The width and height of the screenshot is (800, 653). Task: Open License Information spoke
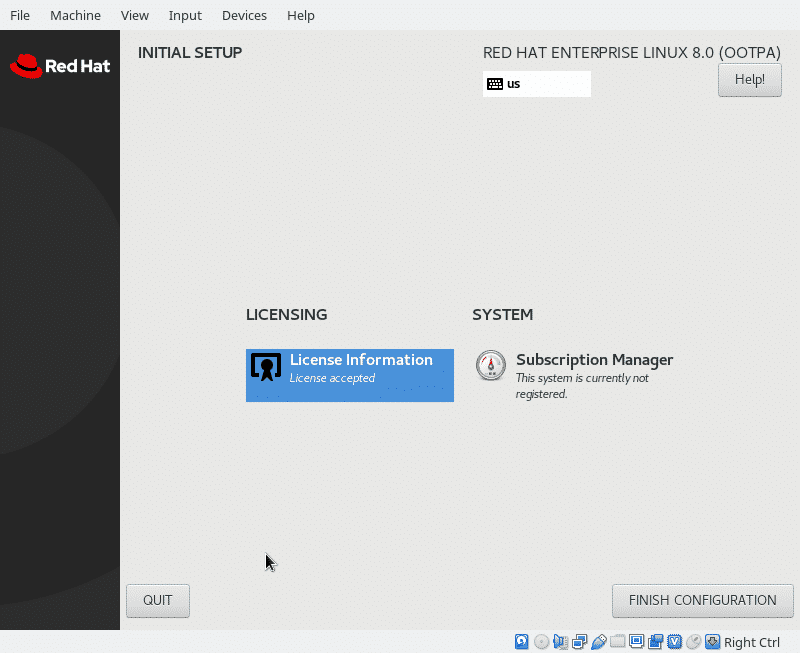tap(349, 375)
